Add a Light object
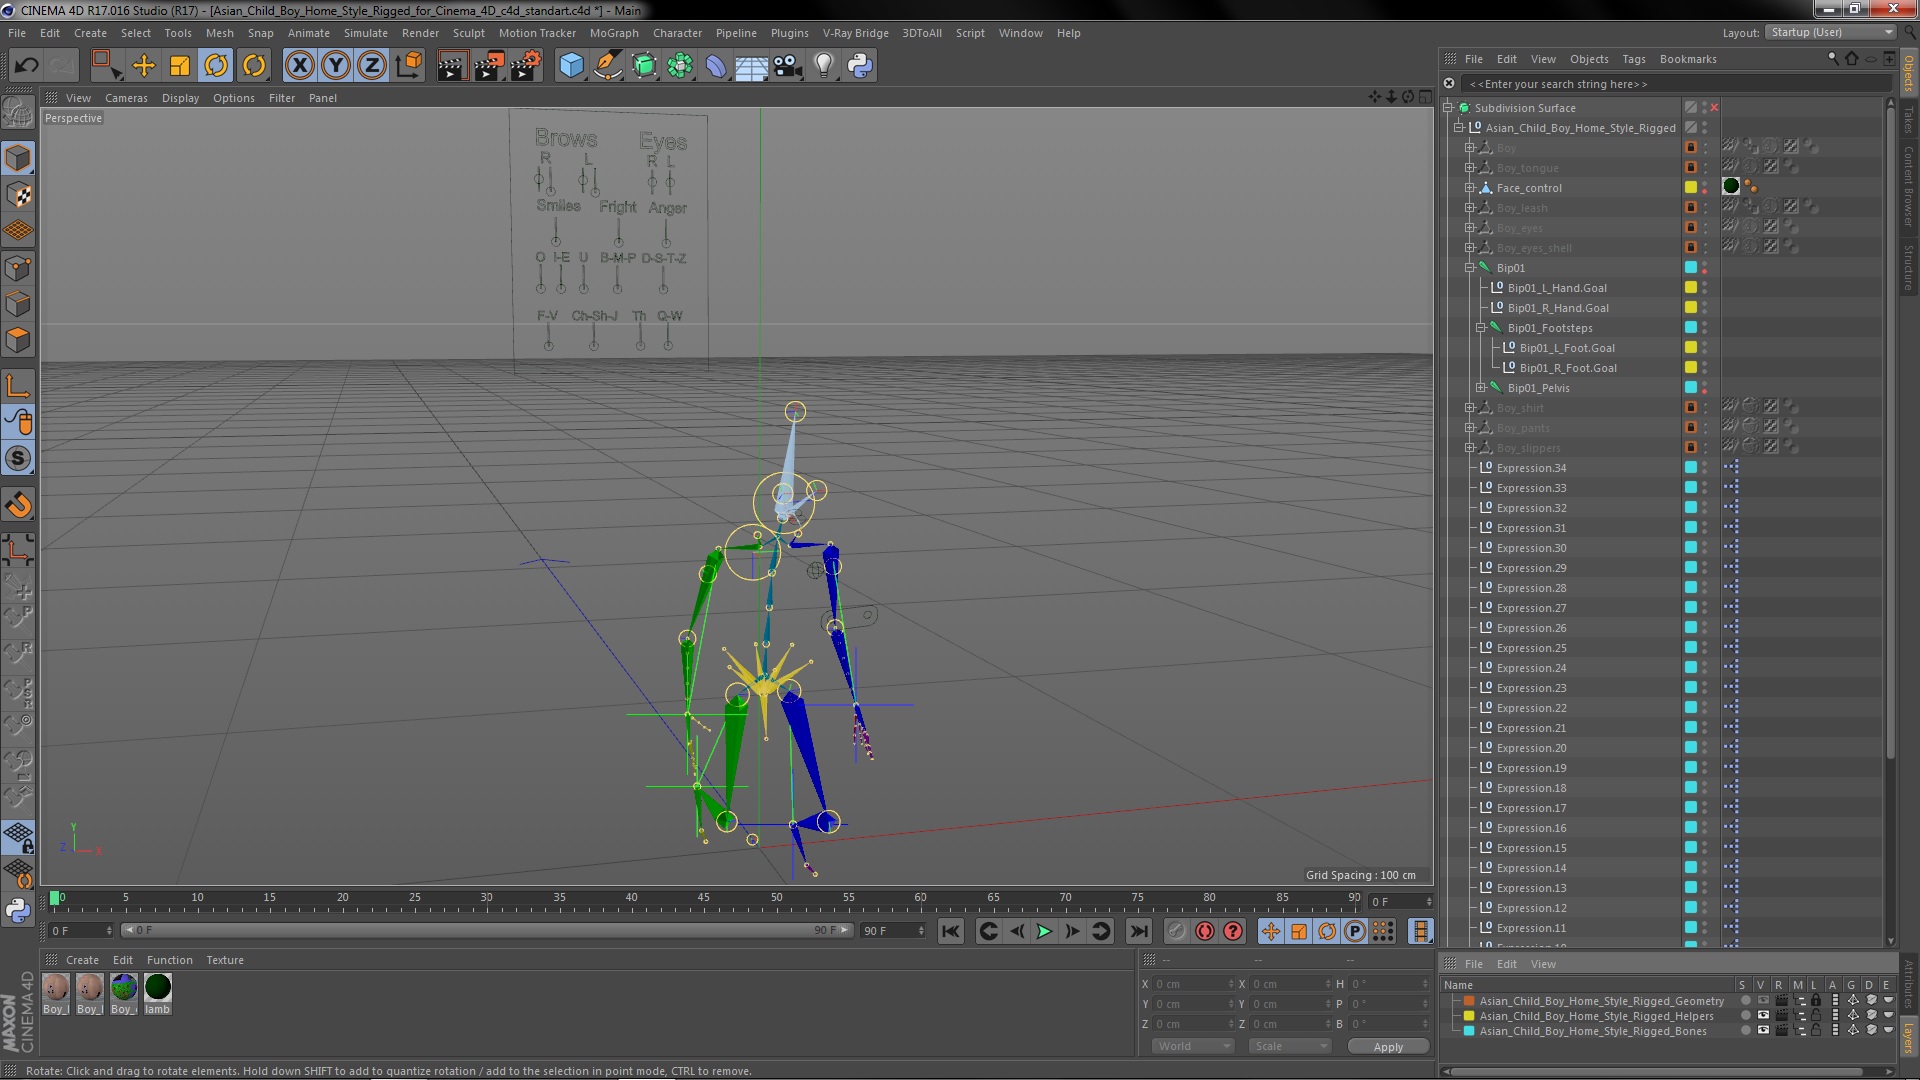The image size is (1920, 1080). point(823,66)
